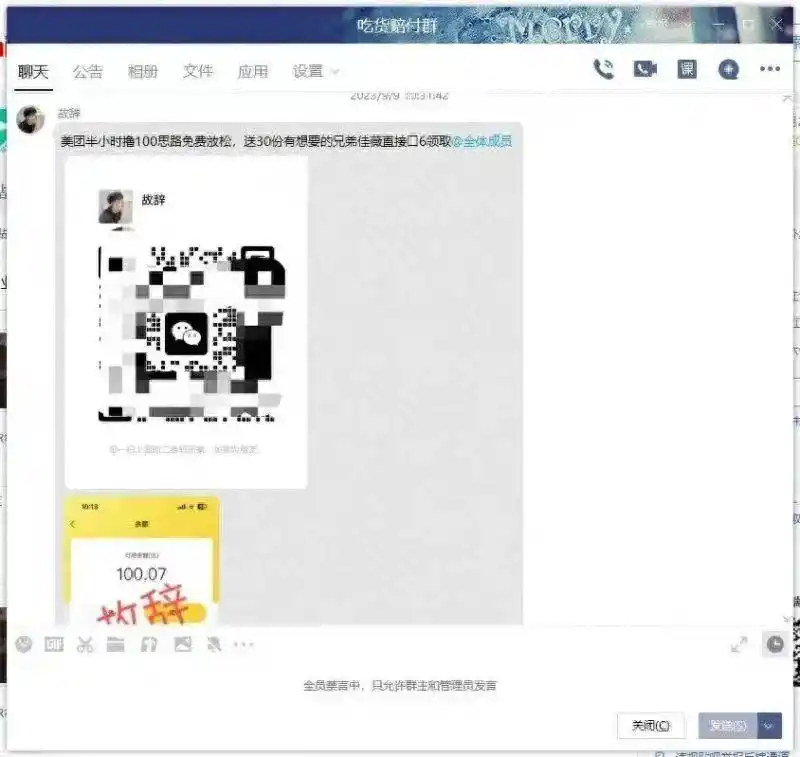Screen dimensions: 800x757
Task: Start a voice call from the top toolbar
Action: click(x=604, y=69)
